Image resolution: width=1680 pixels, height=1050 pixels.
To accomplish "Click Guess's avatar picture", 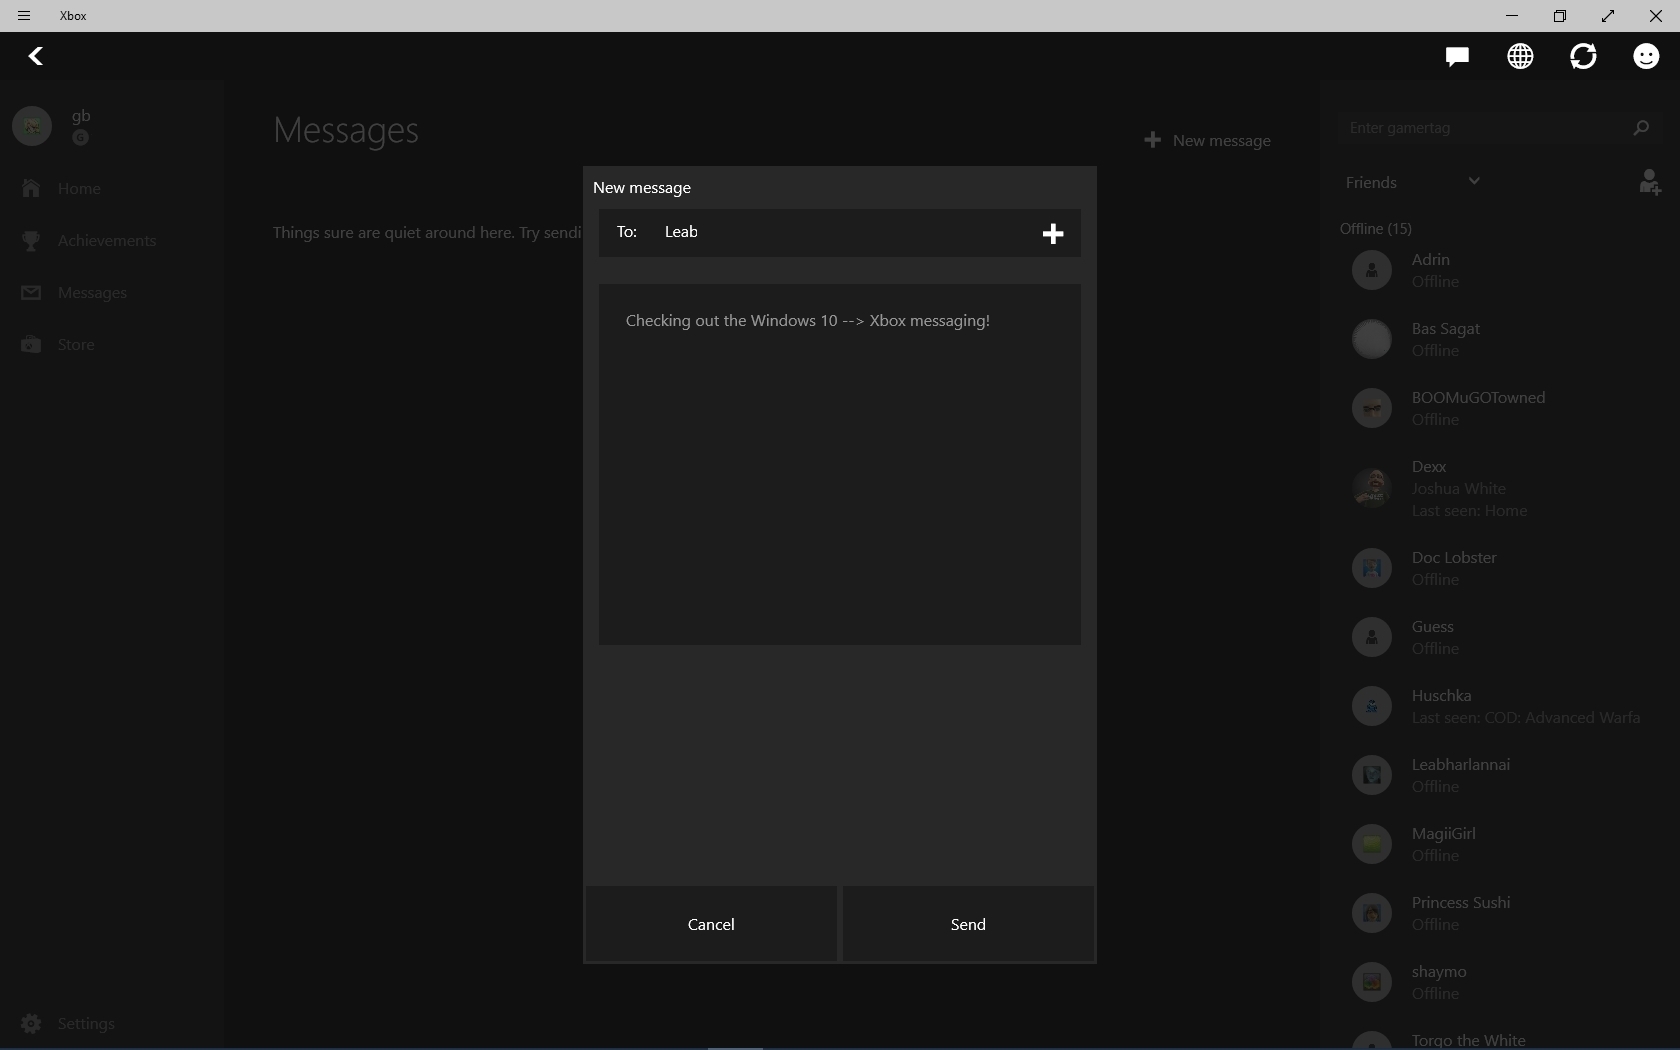I will coord(1372,637).
